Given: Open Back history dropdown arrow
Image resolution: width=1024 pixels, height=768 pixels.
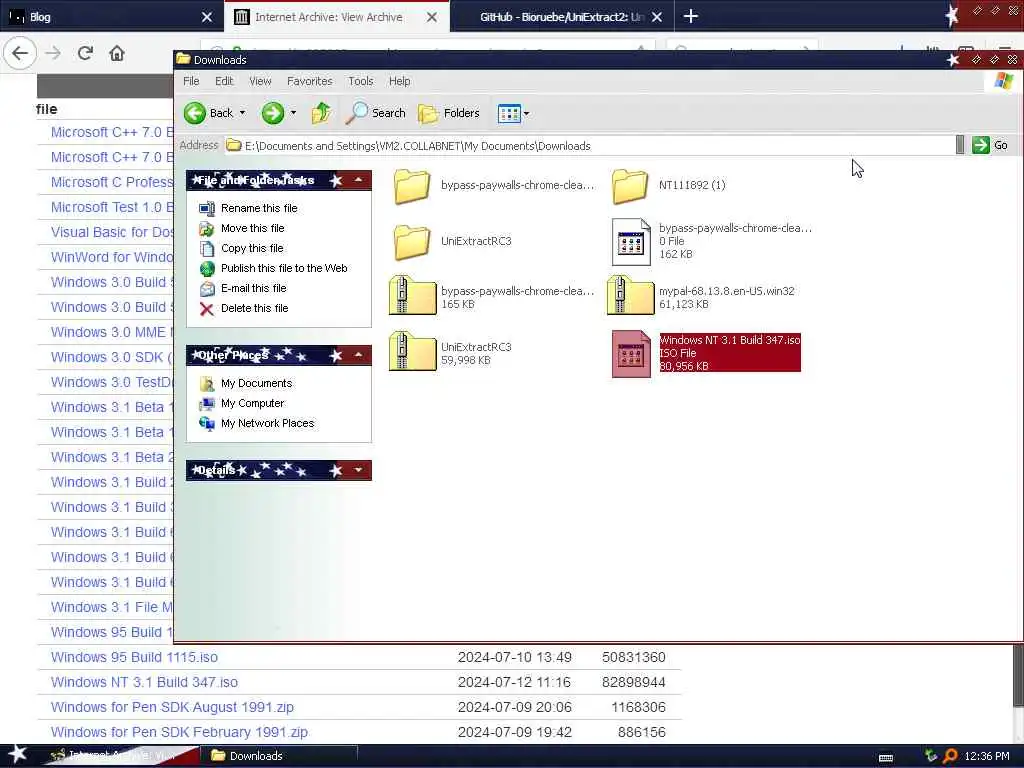Looking at the screenshot, I should 242,113.
